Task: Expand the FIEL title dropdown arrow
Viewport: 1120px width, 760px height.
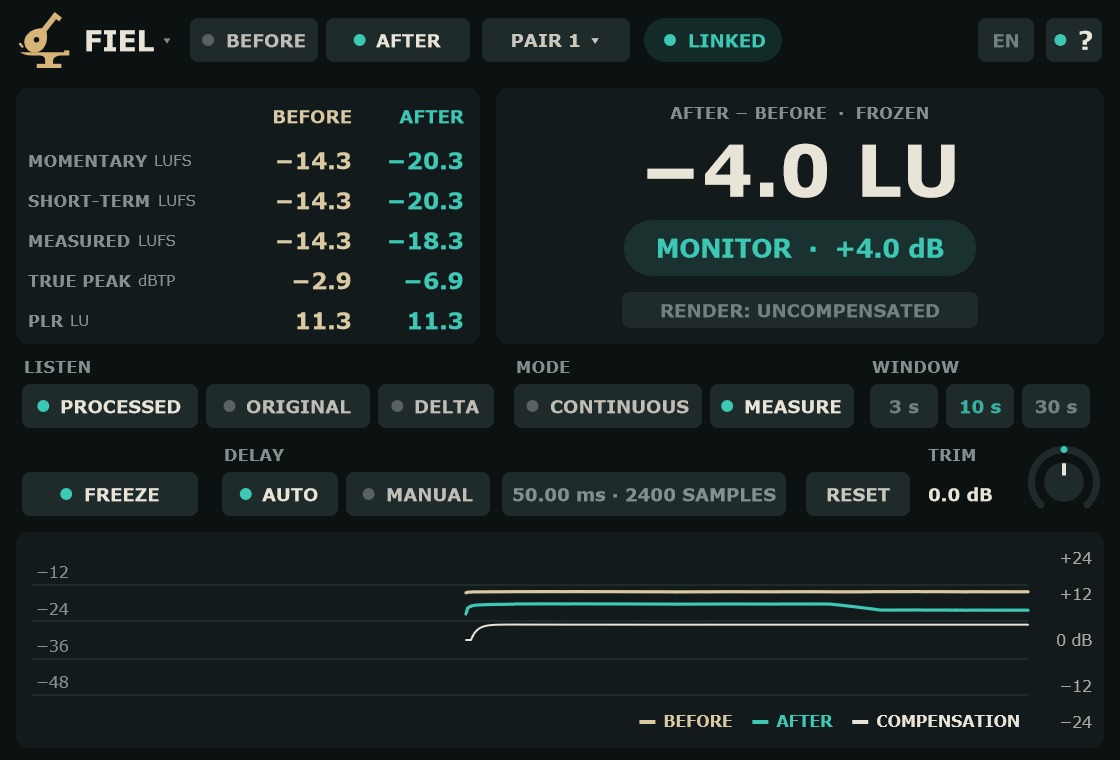Action: pyautogui.click(x=166, y=41)
